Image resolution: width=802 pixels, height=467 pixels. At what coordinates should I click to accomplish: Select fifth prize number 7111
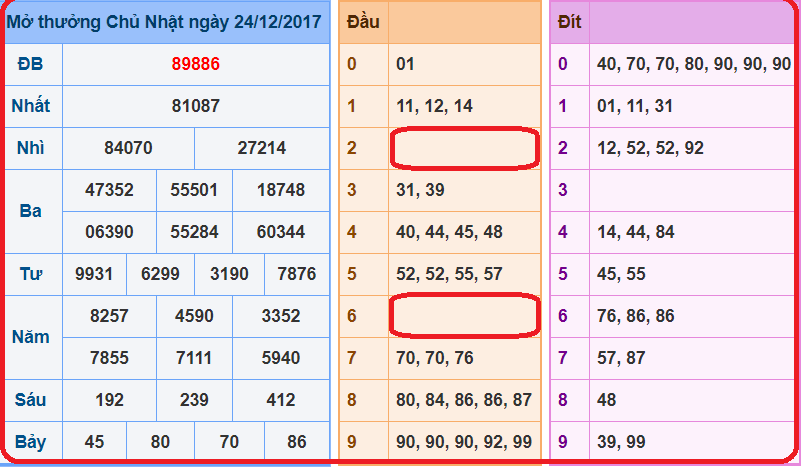[194, 358]
